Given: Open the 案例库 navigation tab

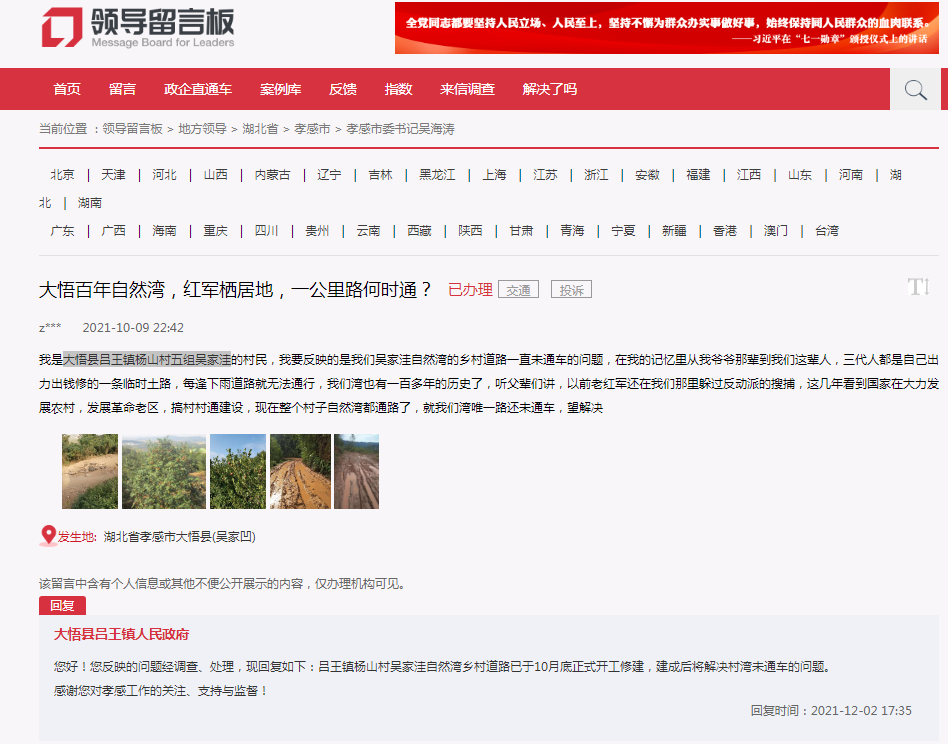Looking at the screenshot, I should click(x=280, y=89).
